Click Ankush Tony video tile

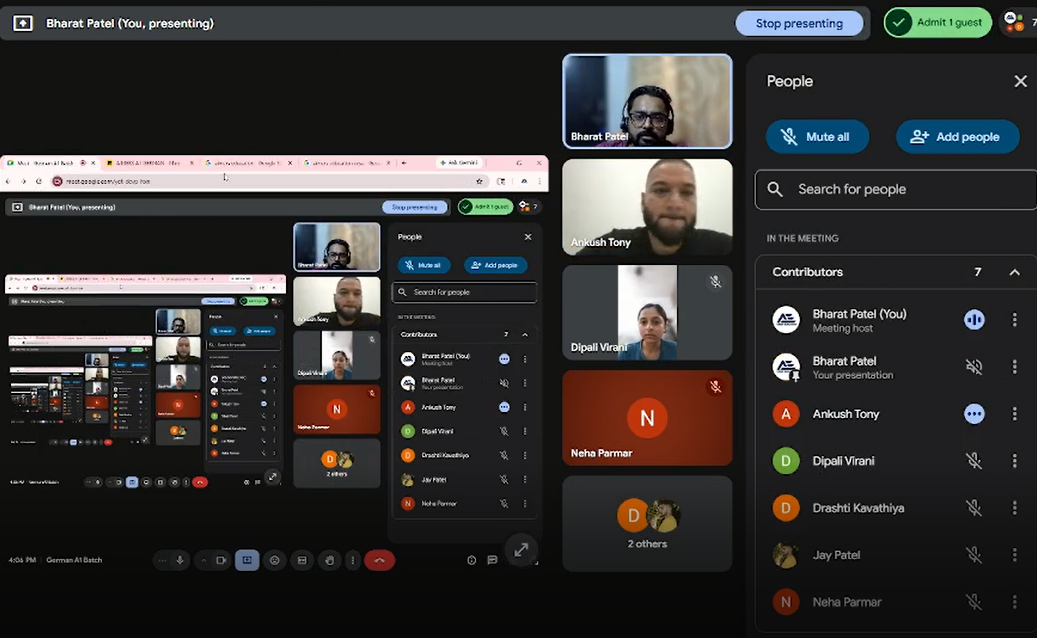pos(647,207)
